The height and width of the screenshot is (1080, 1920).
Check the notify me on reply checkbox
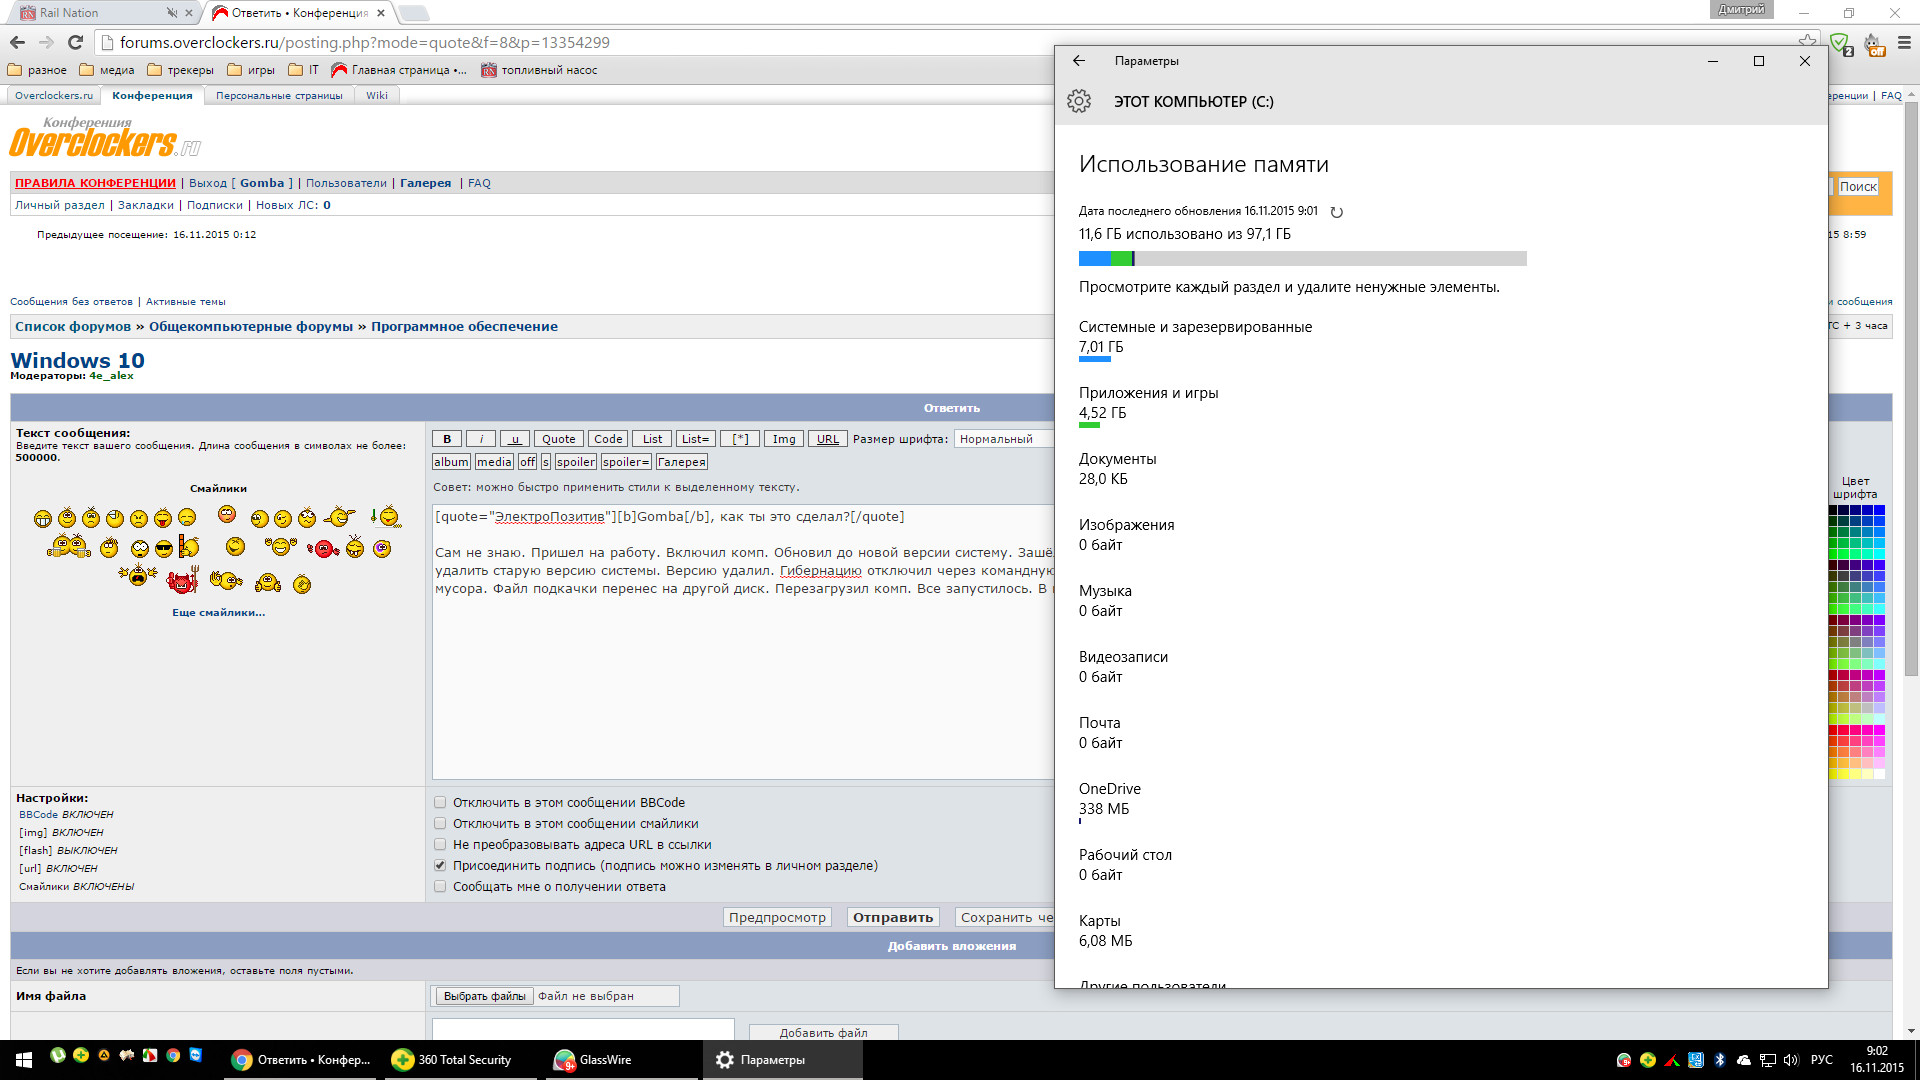click(x=440, y=887)
